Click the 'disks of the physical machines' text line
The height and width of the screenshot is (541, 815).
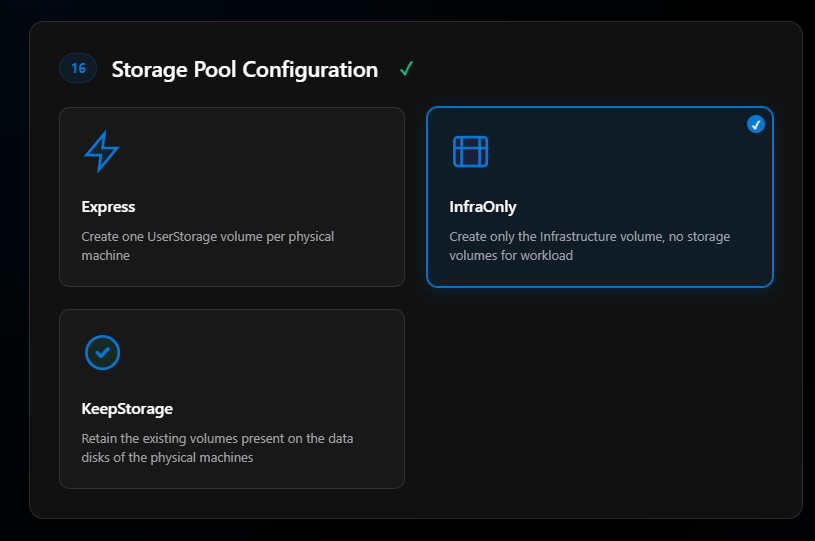[x=167, y=458]
